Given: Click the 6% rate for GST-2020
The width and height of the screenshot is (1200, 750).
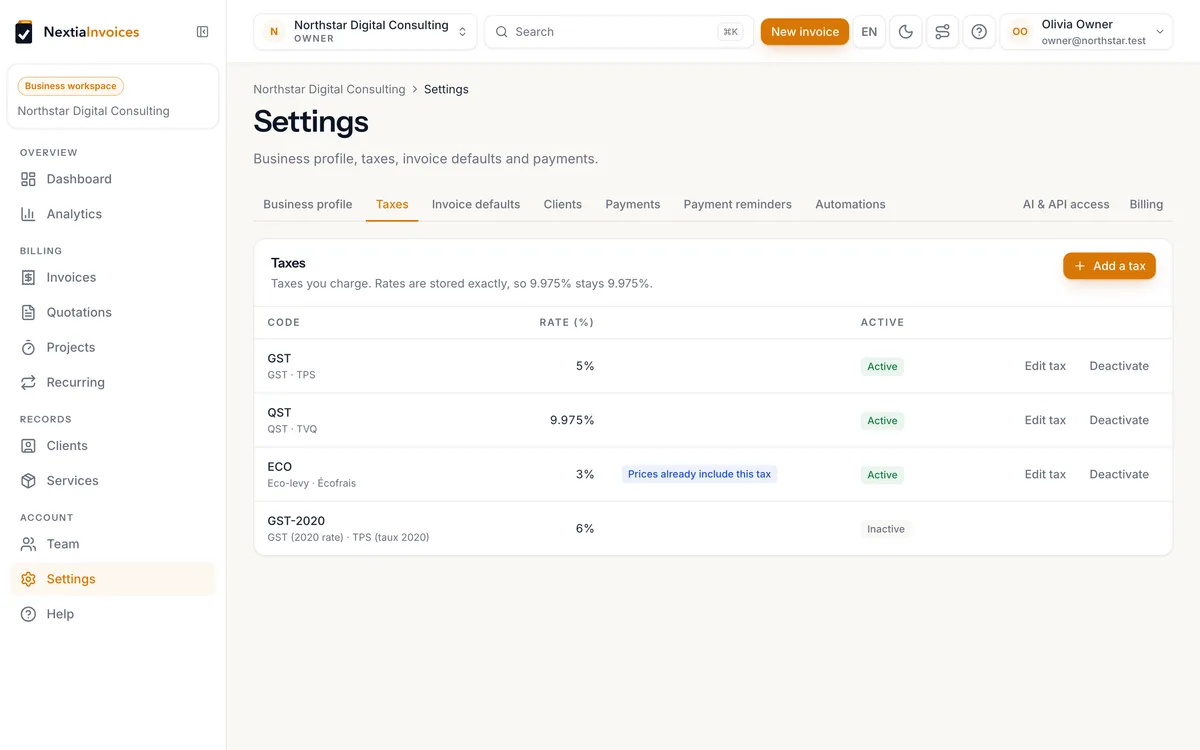Looking at the screenshot, I should coord(585,528).
